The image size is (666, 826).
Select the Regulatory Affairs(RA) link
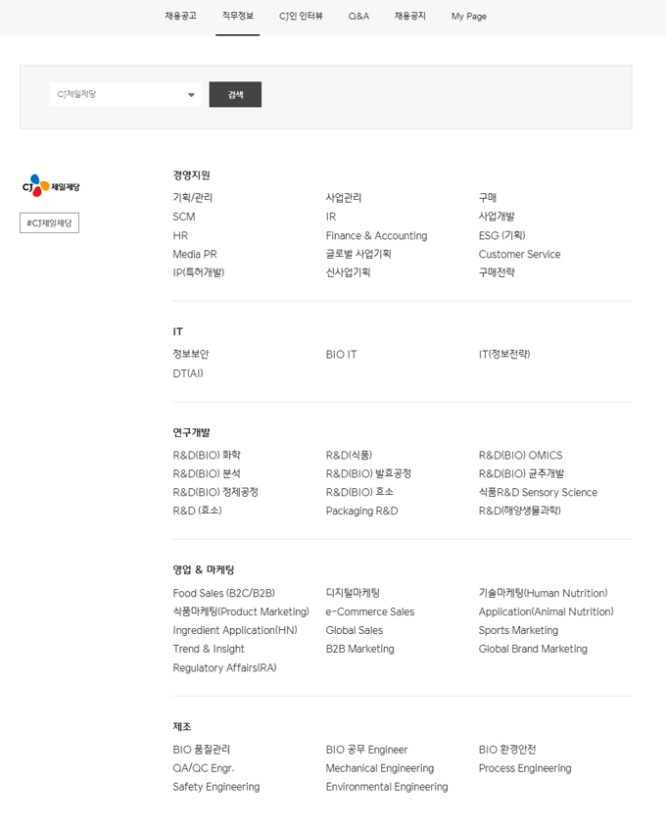(224, 668)
